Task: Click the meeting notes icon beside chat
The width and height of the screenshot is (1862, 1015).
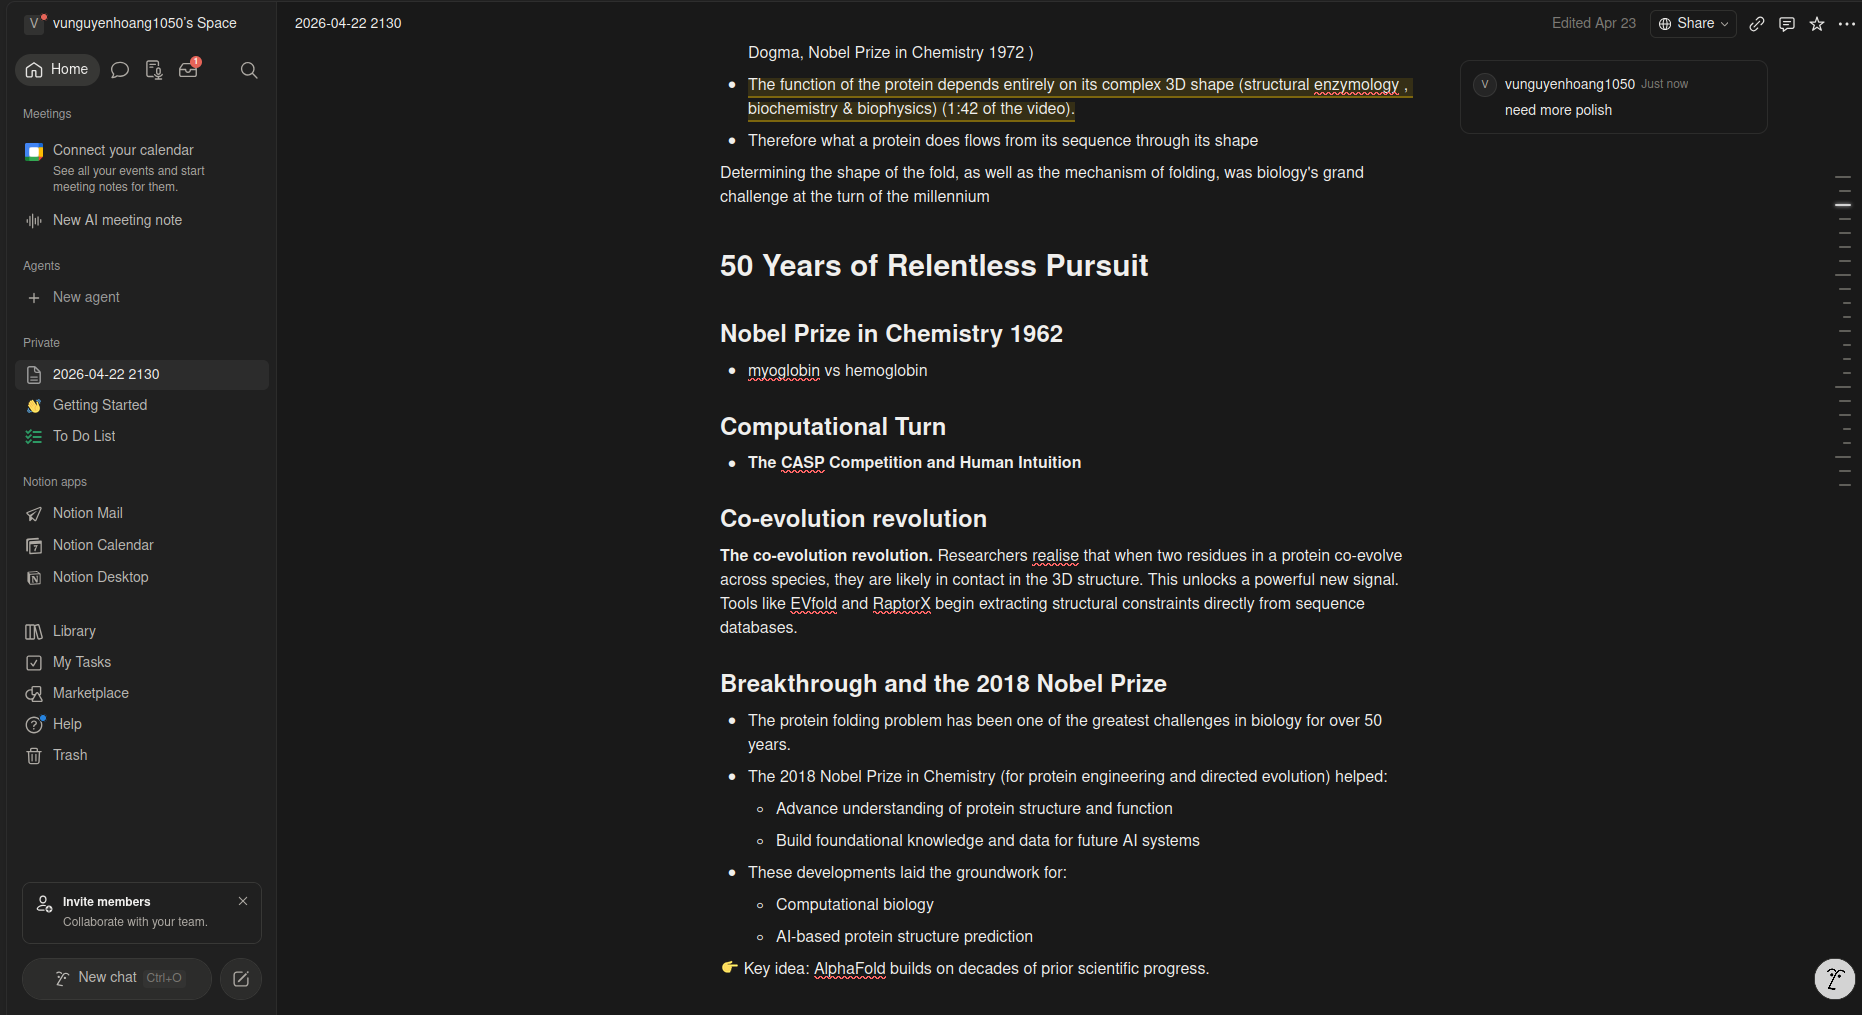Action: point(154,70)
